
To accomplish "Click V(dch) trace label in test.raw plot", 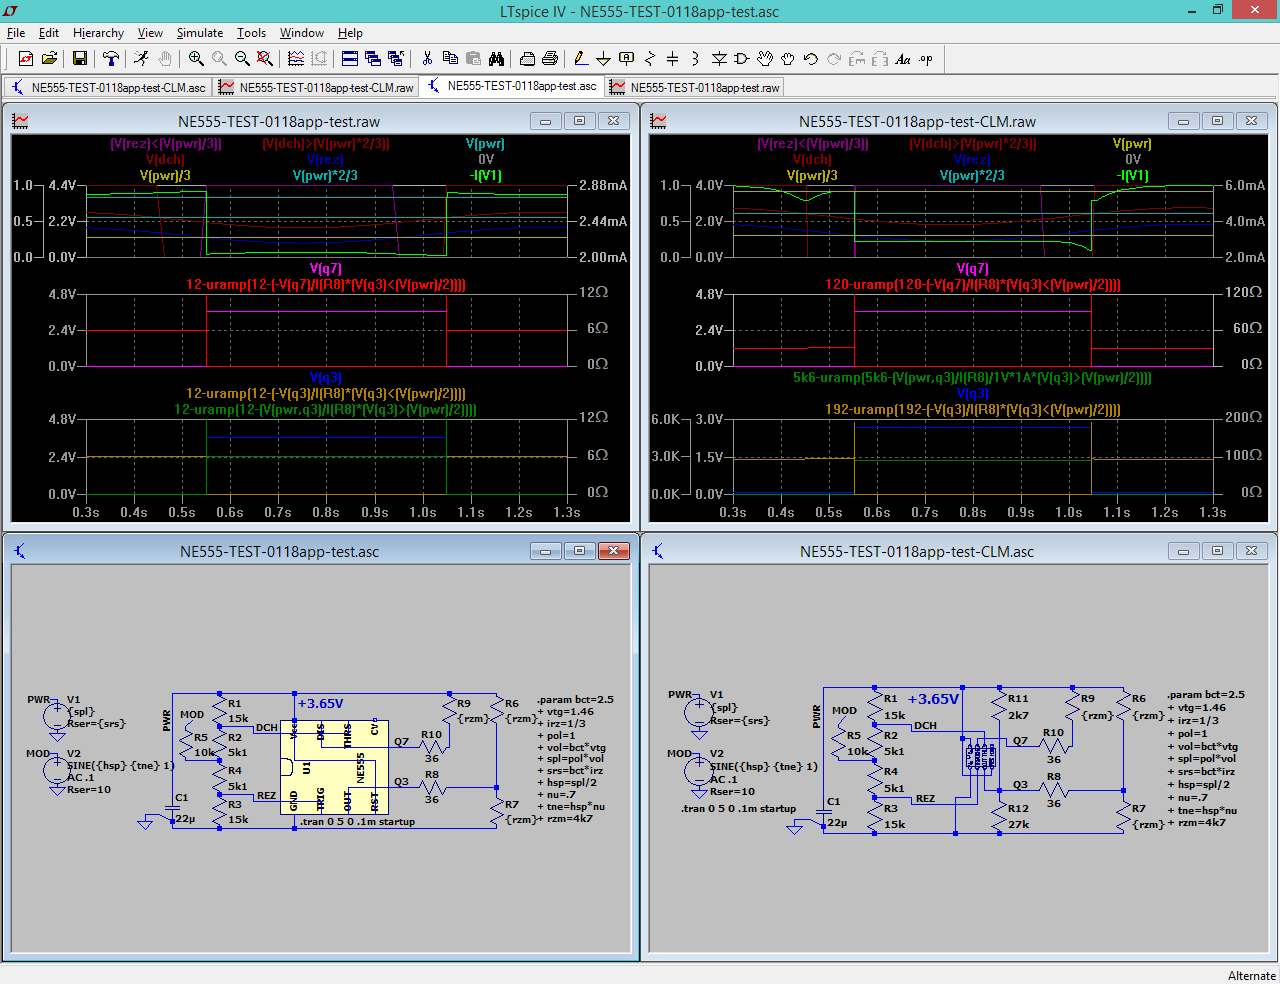I will (x=165, y=160).
